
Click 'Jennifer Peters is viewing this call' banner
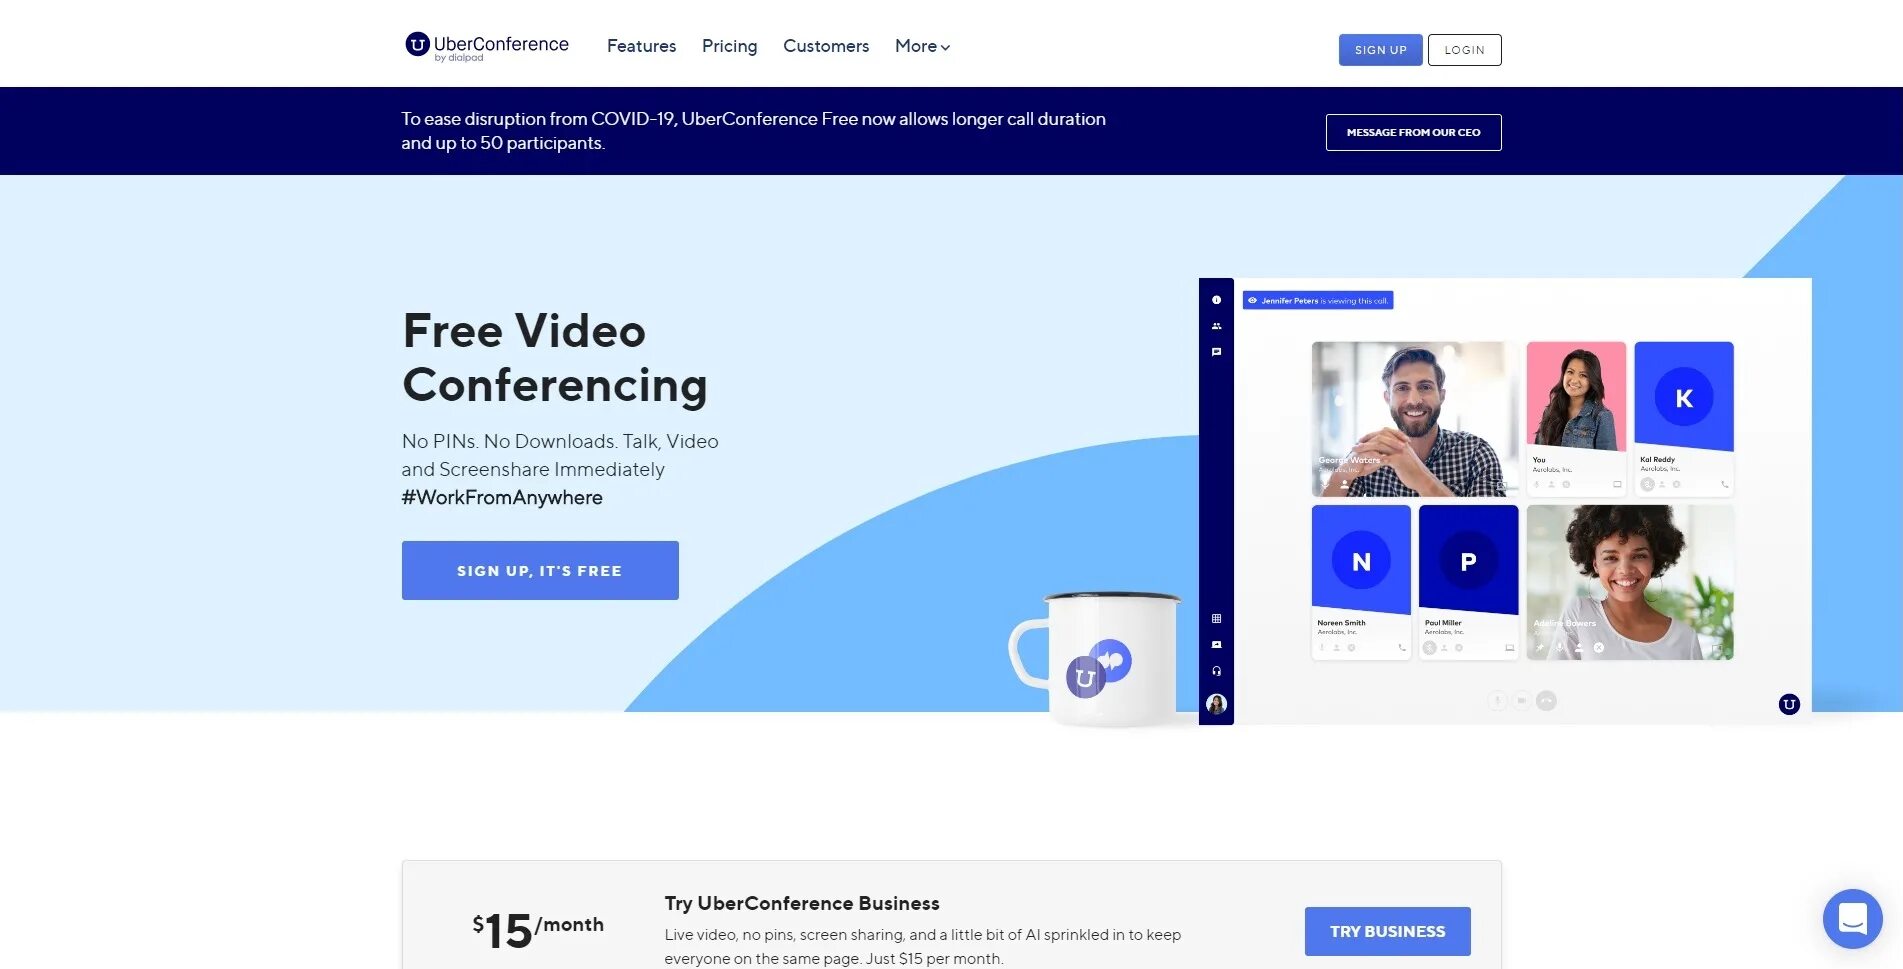coord(1318,300)
